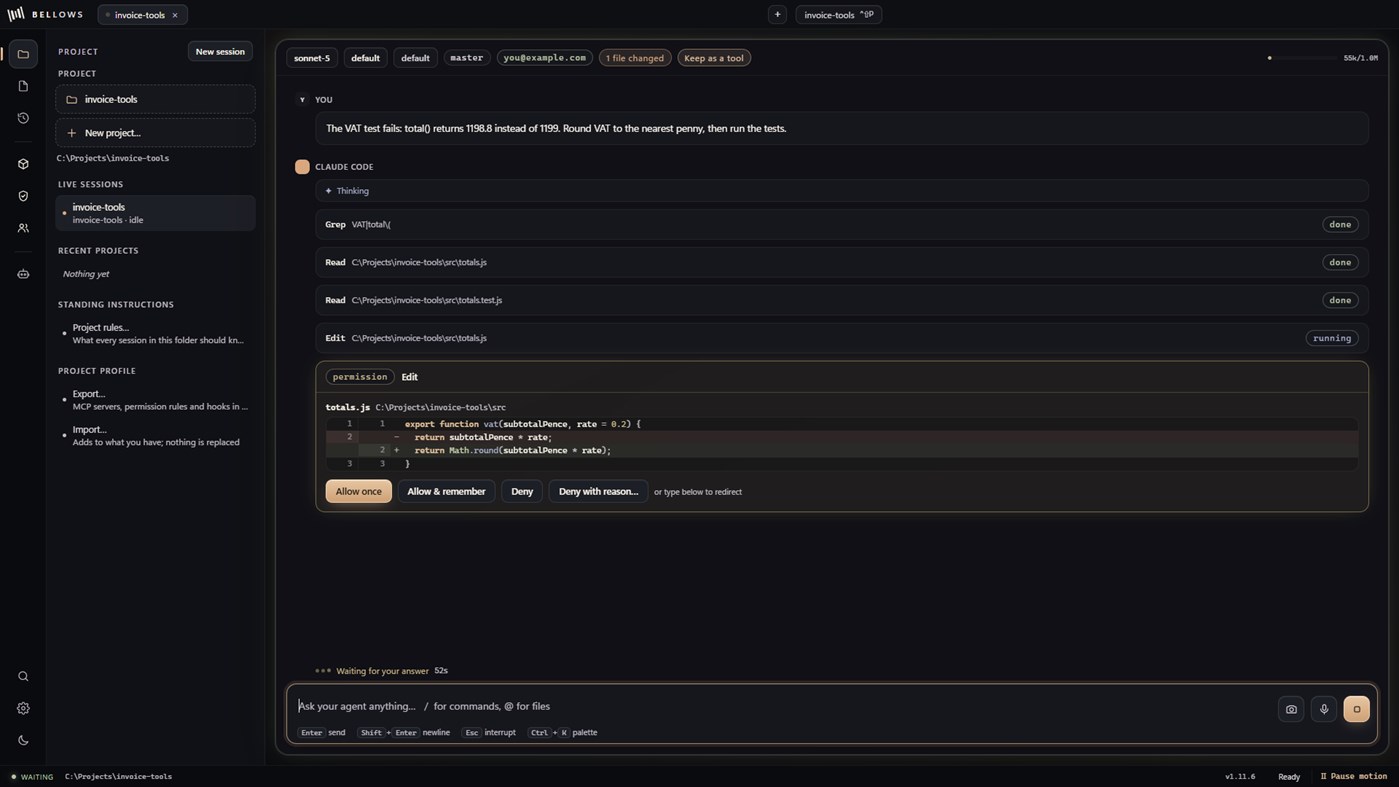Open the search magnifier icon in sidebar
The image size is (1399, 787).
[x=23, y=676]
